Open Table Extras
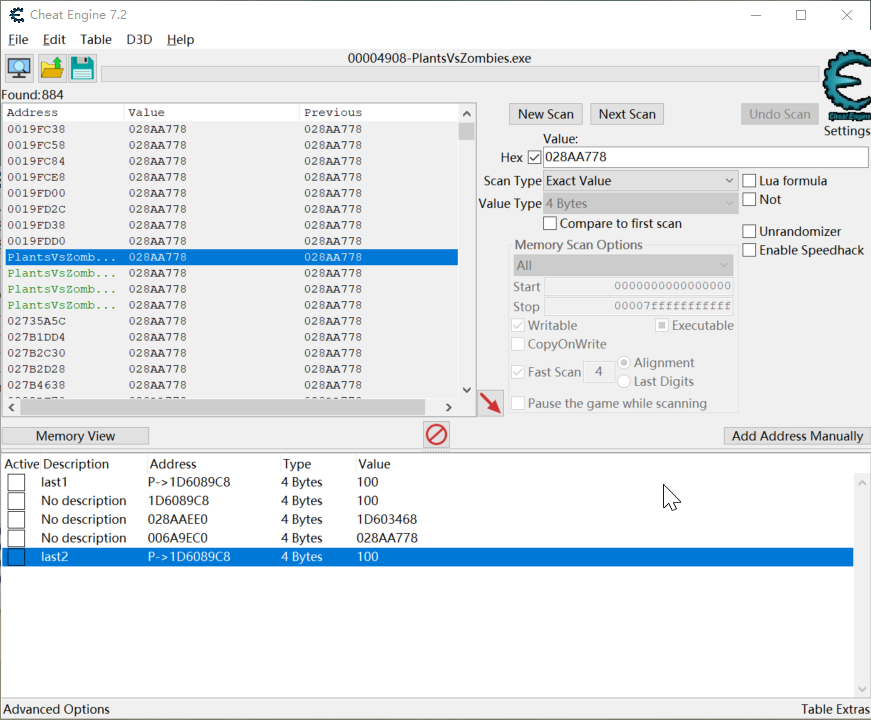 835,709
